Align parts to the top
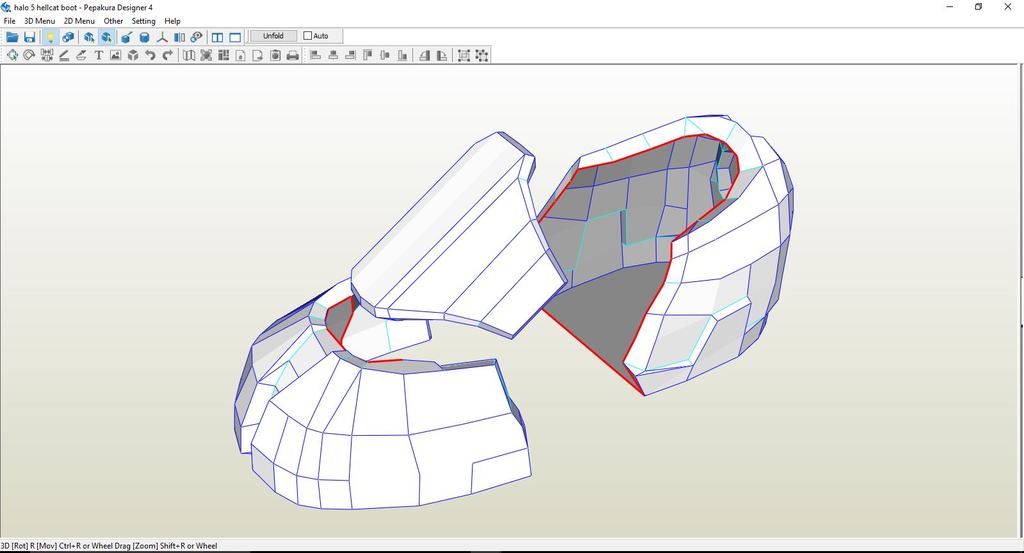This screenshot has width=1024, height=553. point(368,55)
